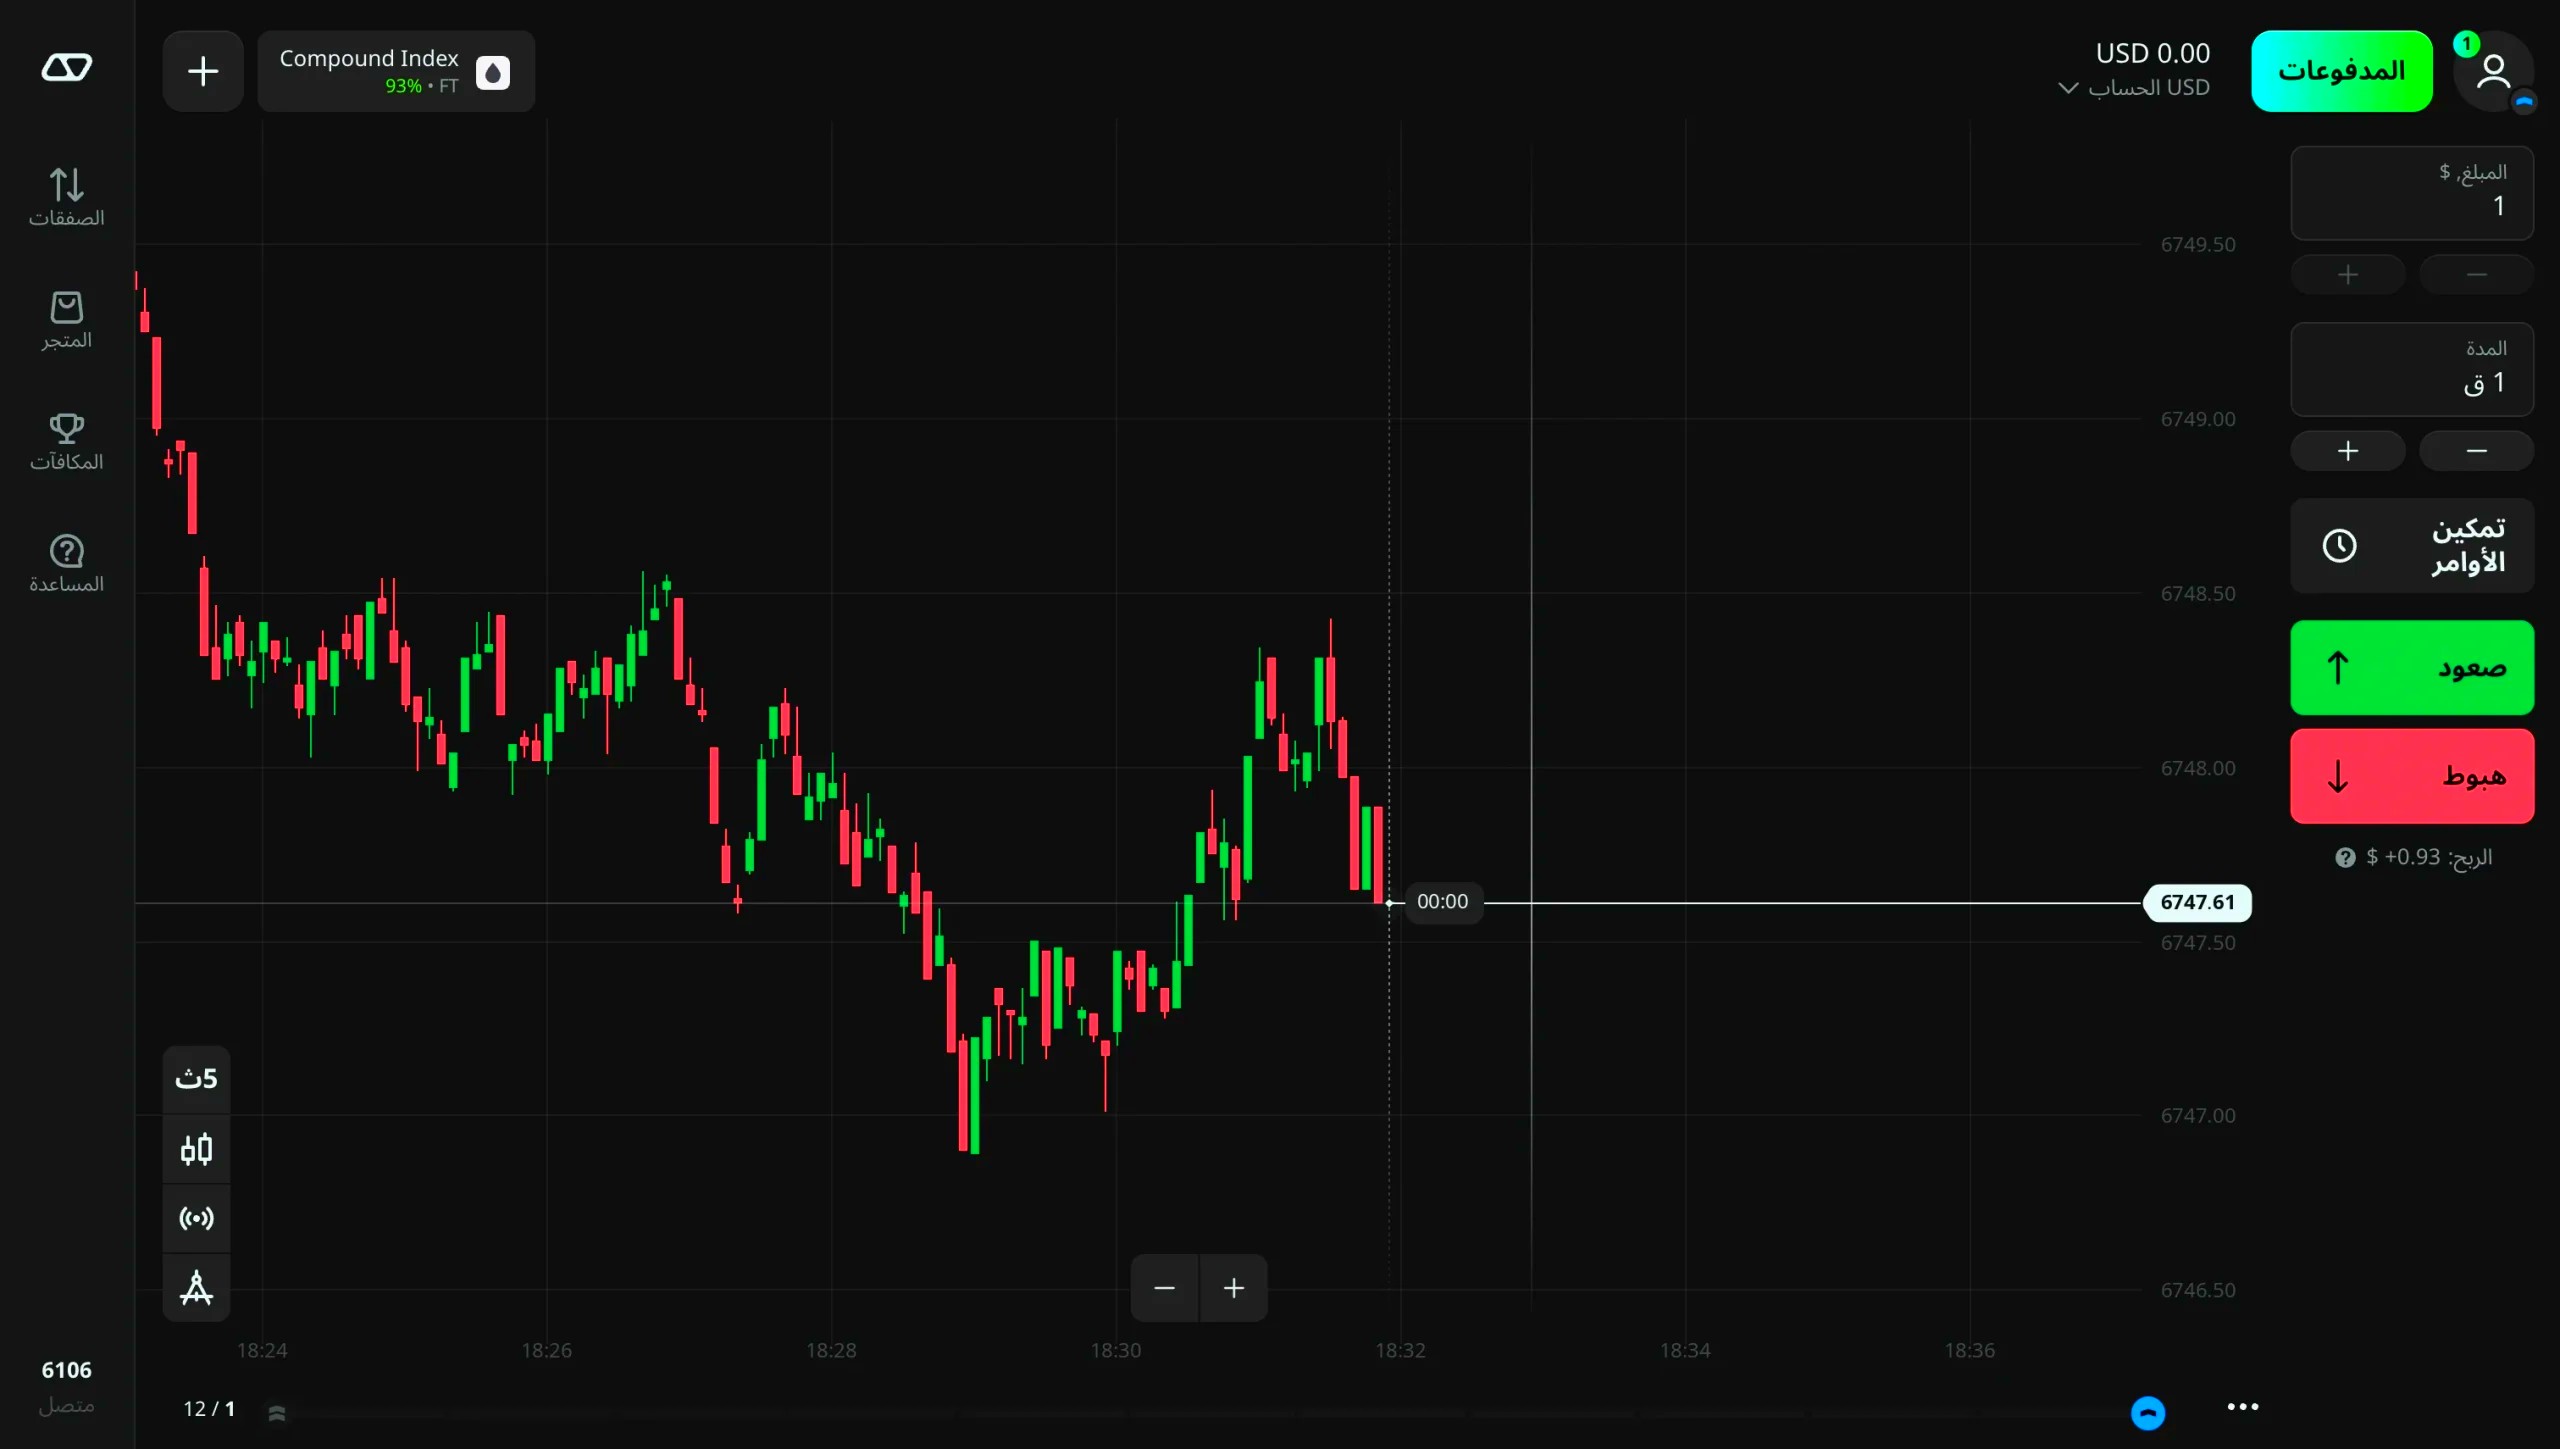The image size is (2560, 1449).
Task: Add a new asset tab
Action: (203, 71)
